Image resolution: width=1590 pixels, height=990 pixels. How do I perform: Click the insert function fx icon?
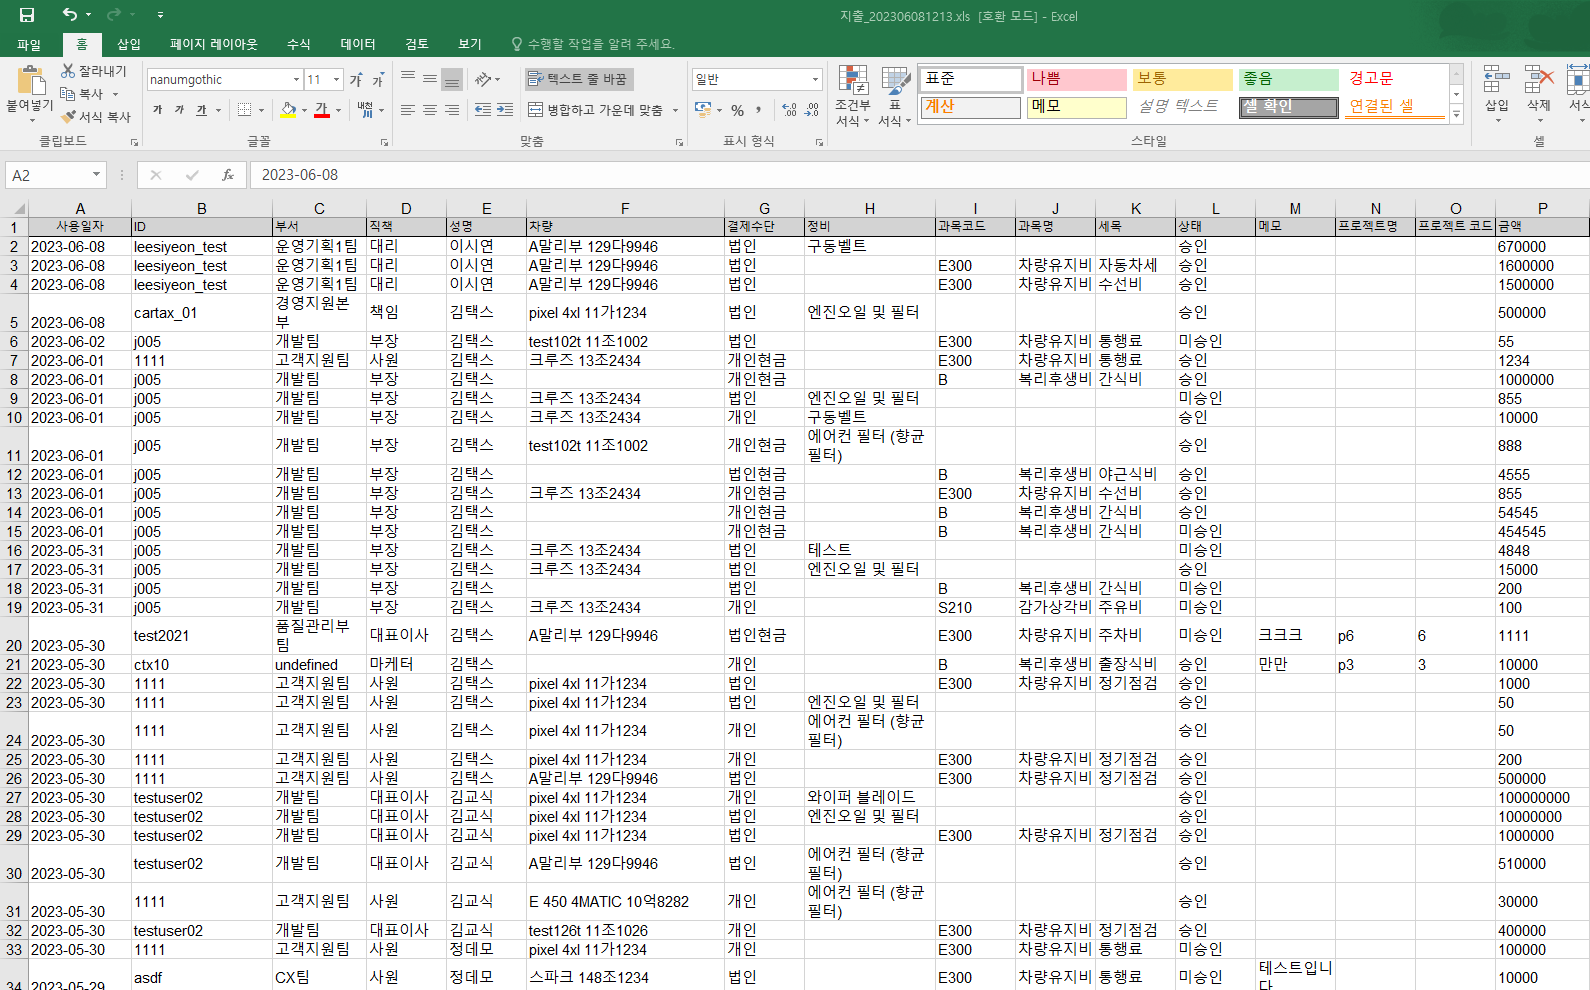tap(228, 175)
